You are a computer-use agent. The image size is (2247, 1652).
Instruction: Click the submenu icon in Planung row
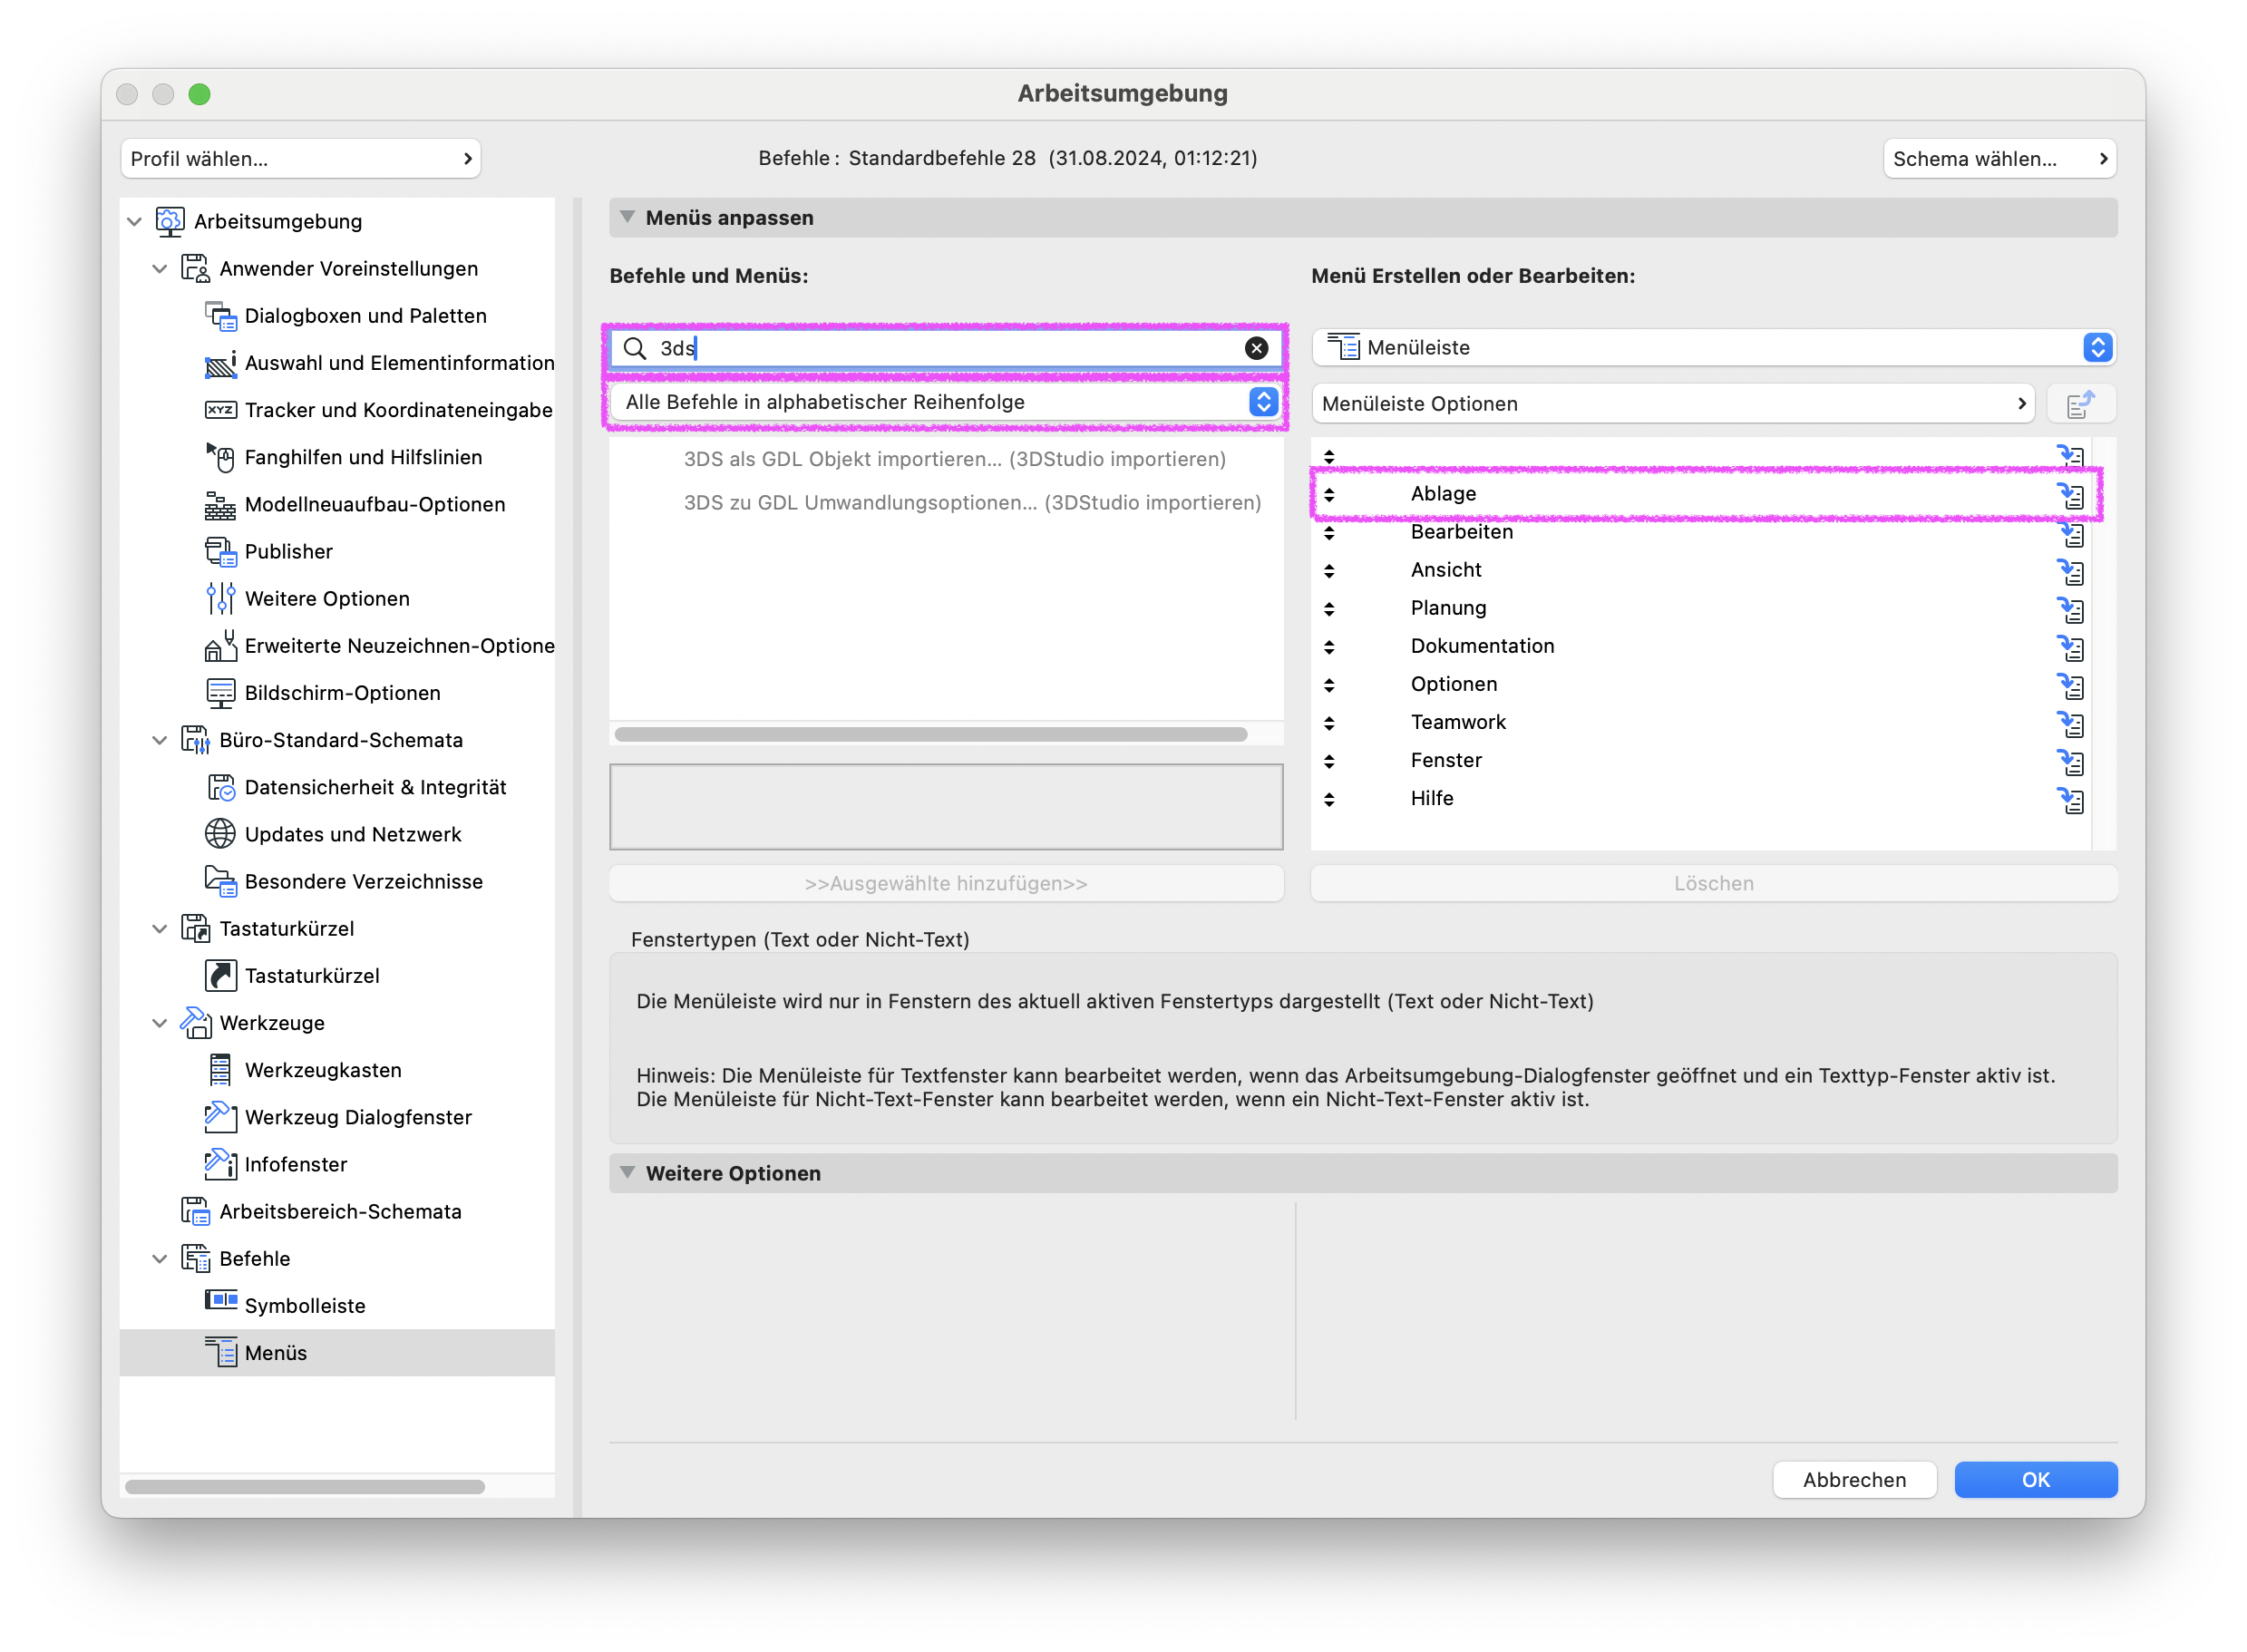[x=2070, y=609]
